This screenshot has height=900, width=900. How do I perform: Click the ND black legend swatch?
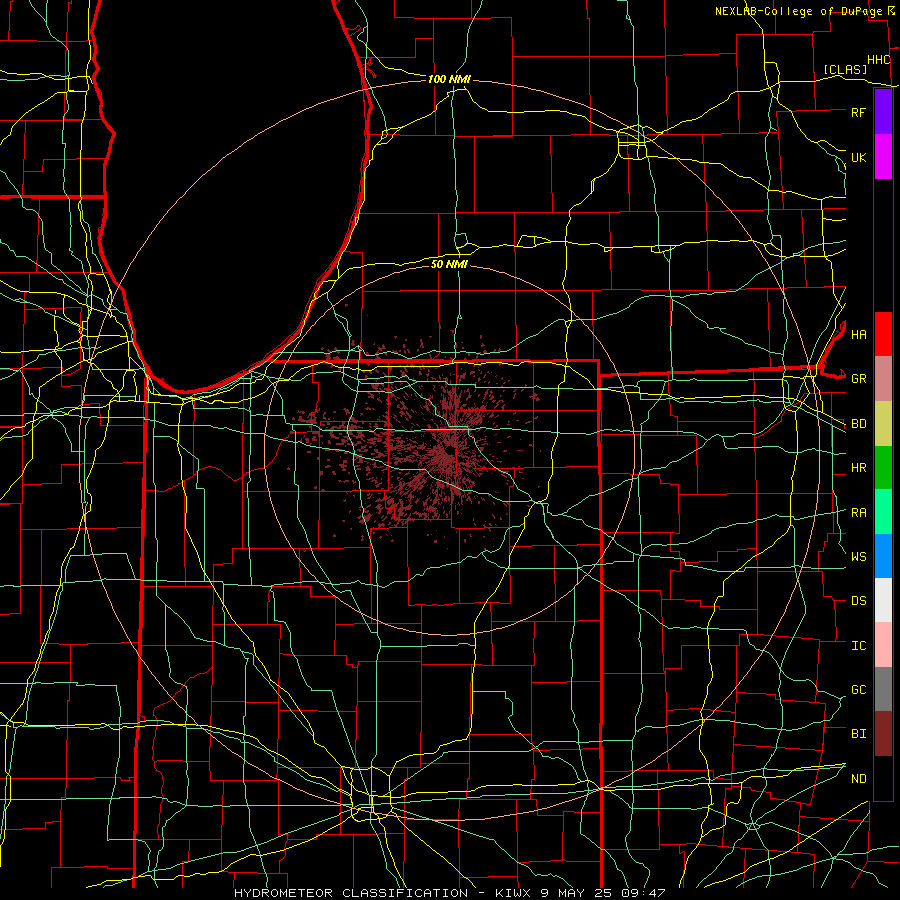pyautogui.click(x=883, y=778)
